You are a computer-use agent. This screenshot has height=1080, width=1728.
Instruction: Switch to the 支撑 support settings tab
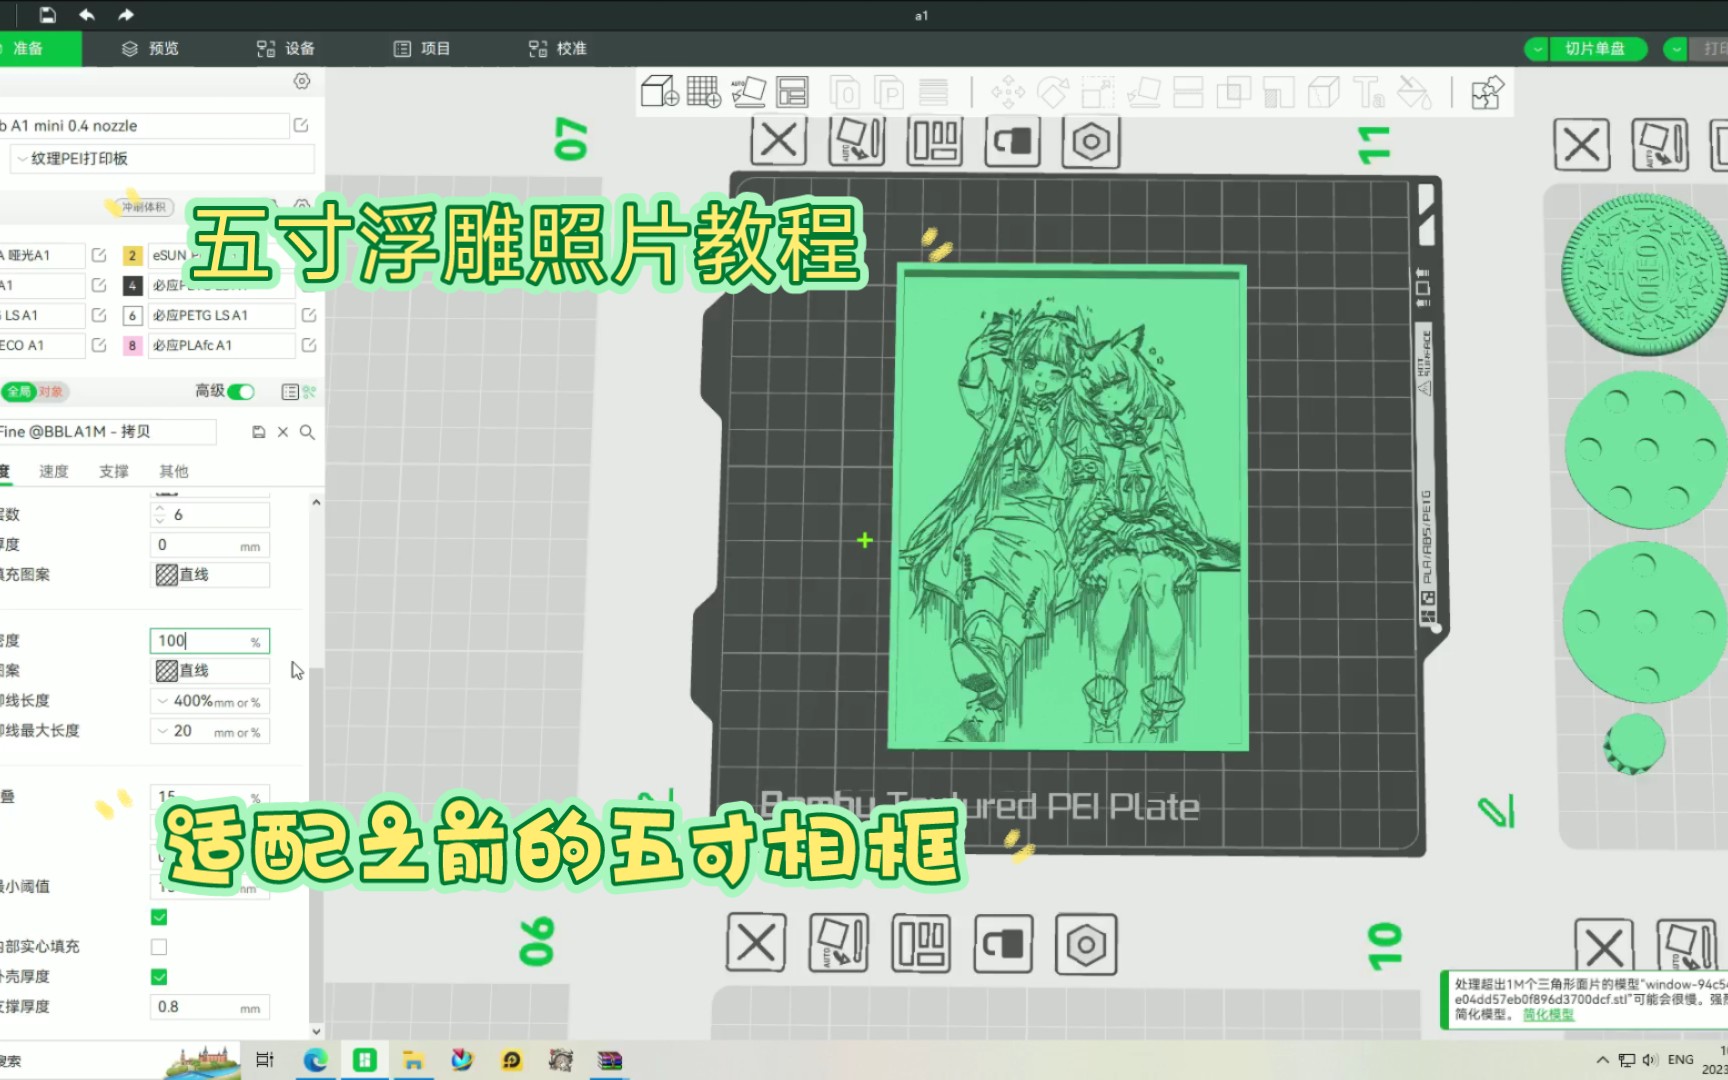[x=114, y=471]
